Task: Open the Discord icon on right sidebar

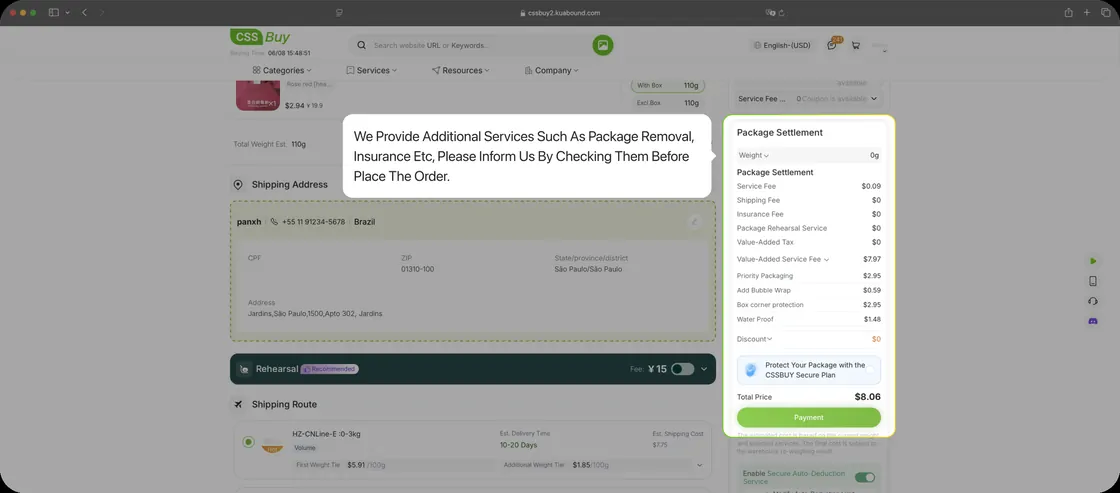Action: [1093, 322]
